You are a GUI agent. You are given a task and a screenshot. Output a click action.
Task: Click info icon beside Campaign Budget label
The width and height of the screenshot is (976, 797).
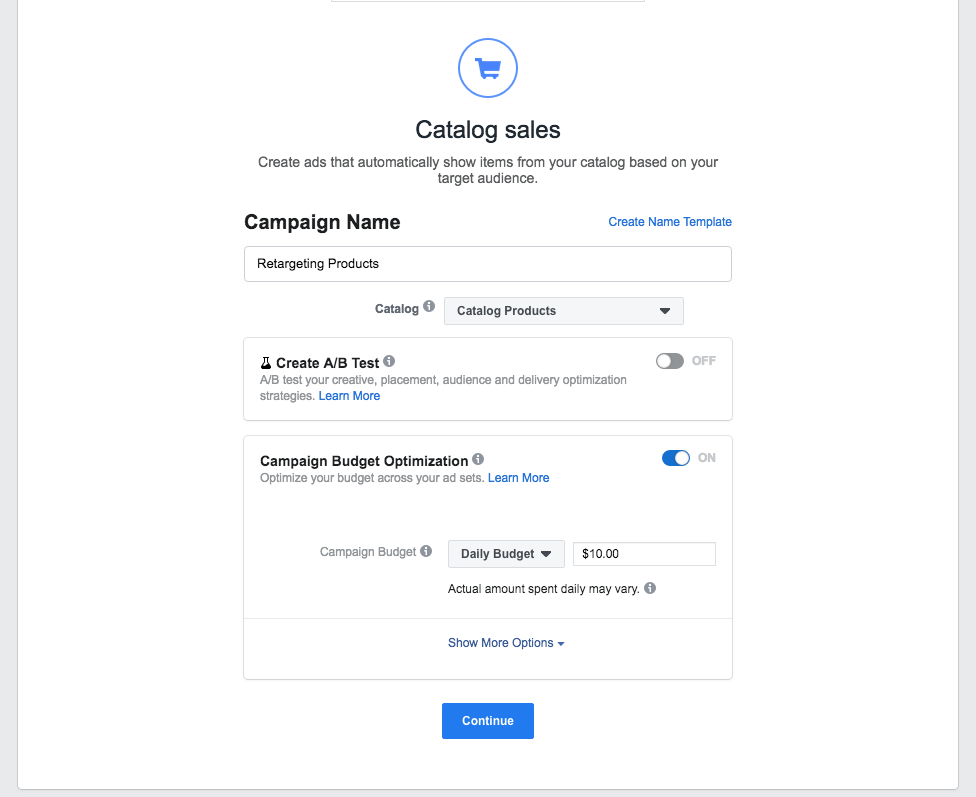point(426,551)
